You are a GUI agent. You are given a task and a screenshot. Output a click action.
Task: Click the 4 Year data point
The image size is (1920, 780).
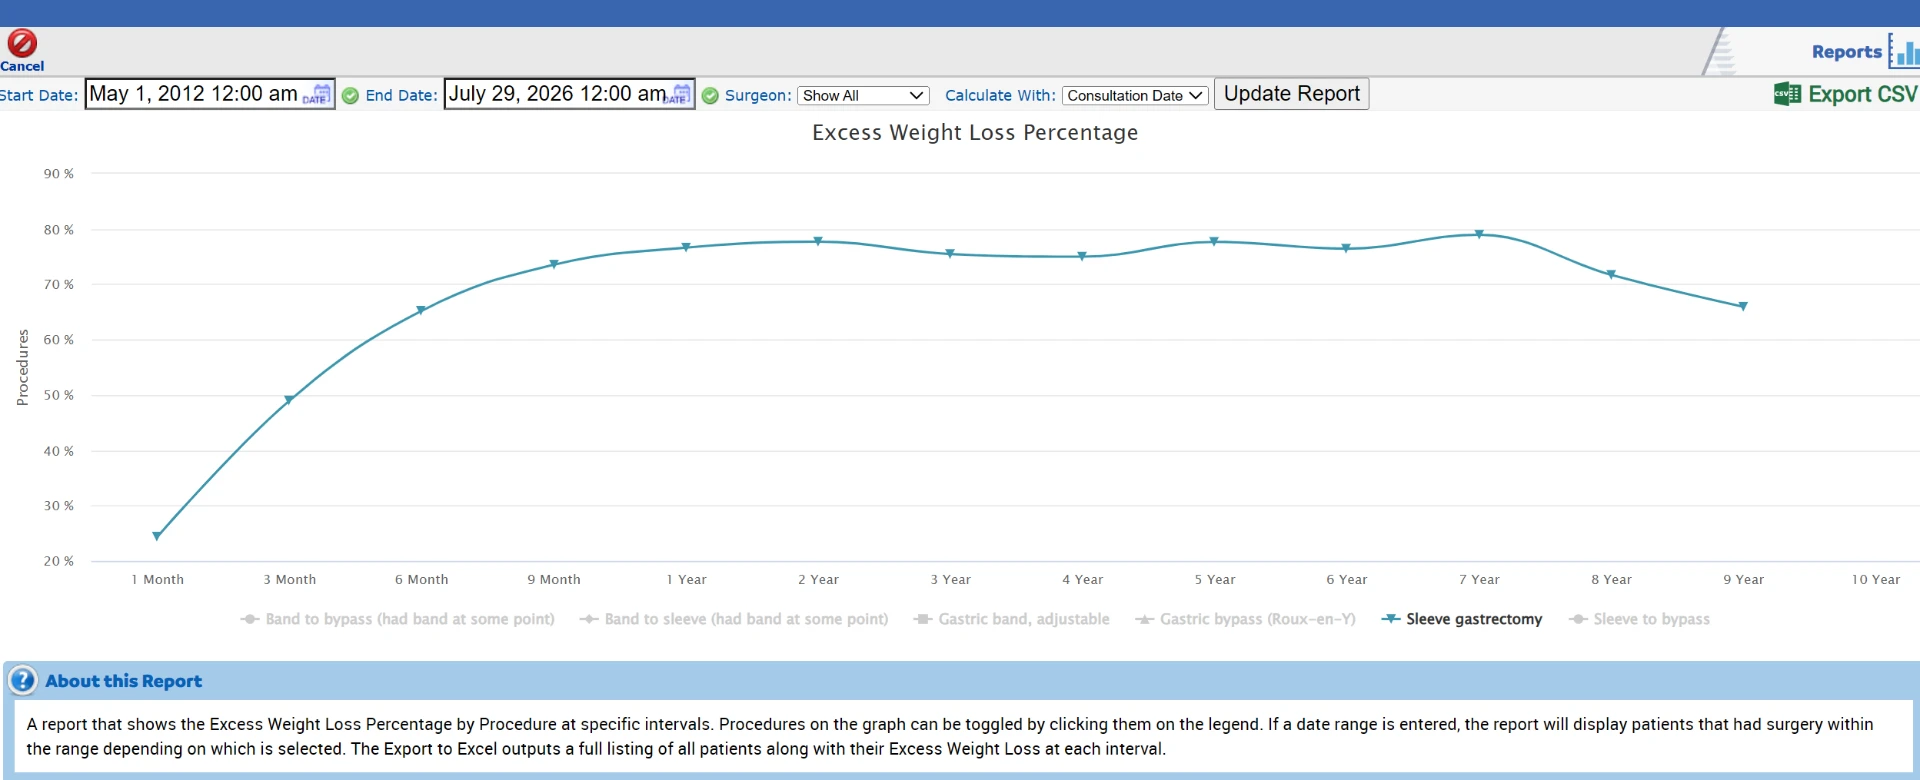1082,256
